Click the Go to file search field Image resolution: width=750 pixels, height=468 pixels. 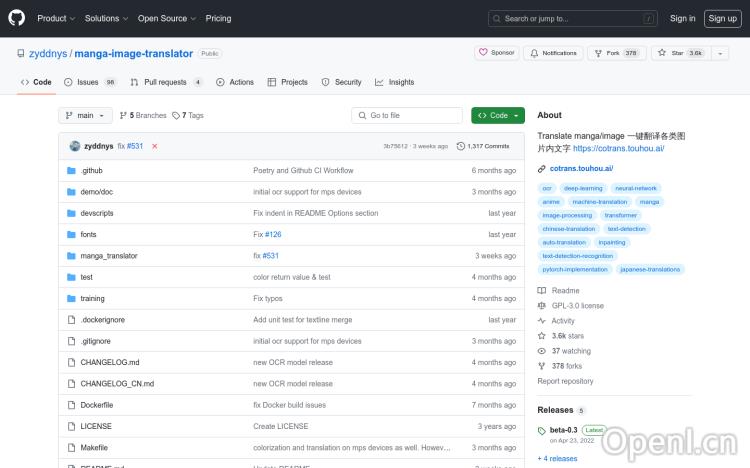pos(407,116)
